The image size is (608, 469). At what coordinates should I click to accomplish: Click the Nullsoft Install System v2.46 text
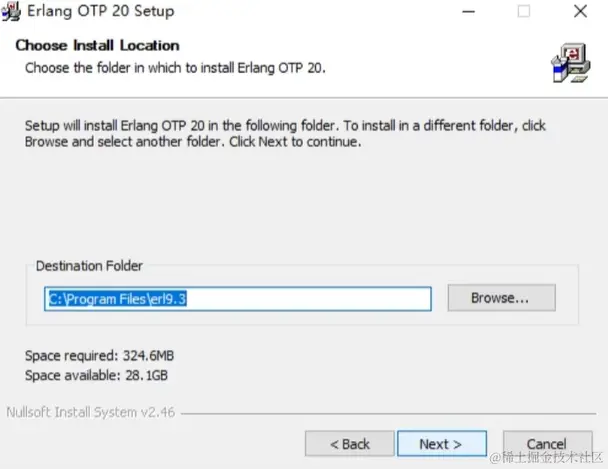[90, 412]
